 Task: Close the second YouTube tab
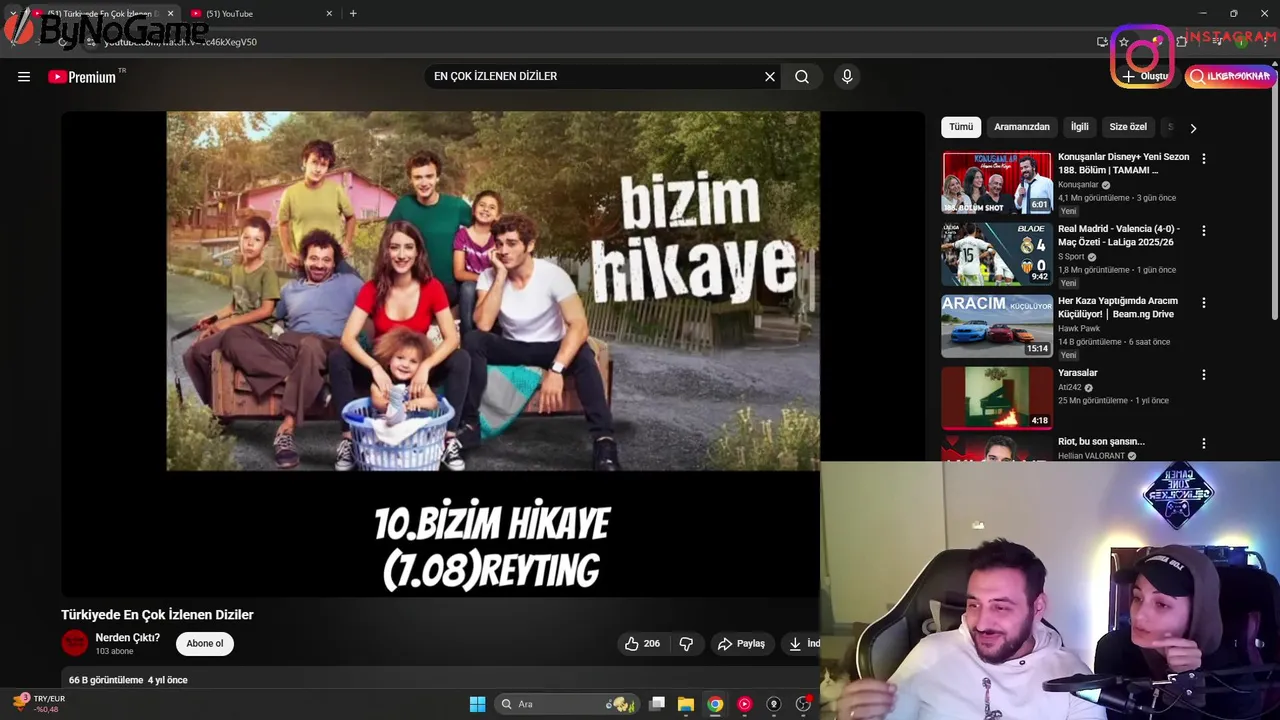coord(329,14)
